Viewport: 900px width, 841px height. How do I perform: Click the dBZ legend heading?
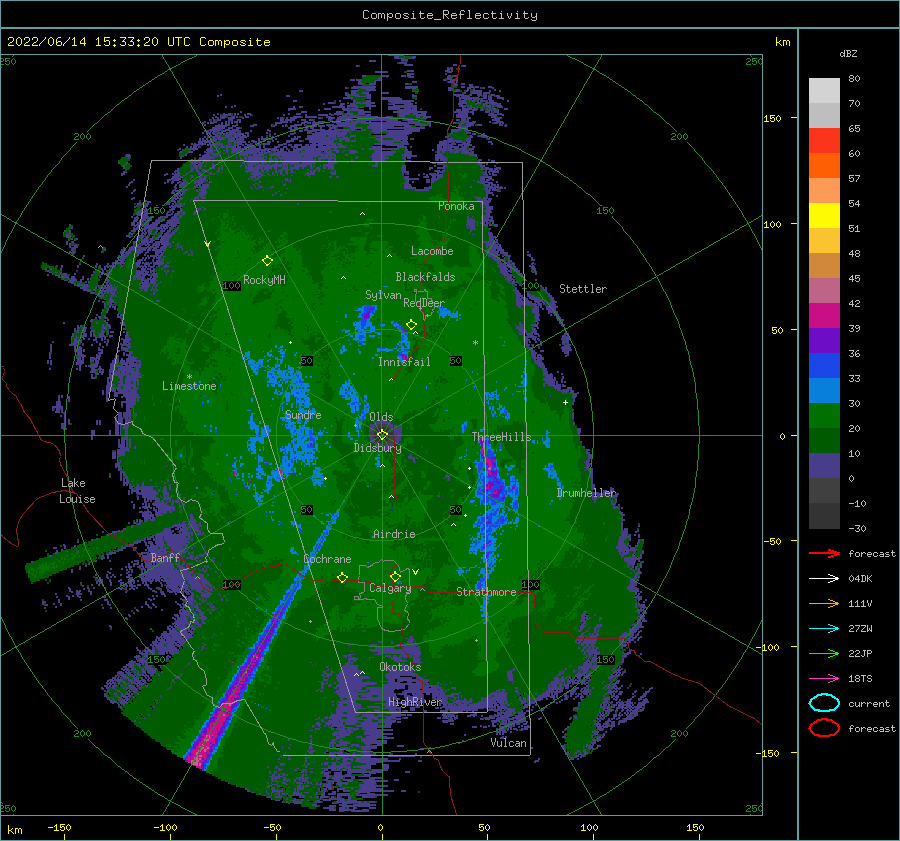pyautogui.click(x=848, y=53)
